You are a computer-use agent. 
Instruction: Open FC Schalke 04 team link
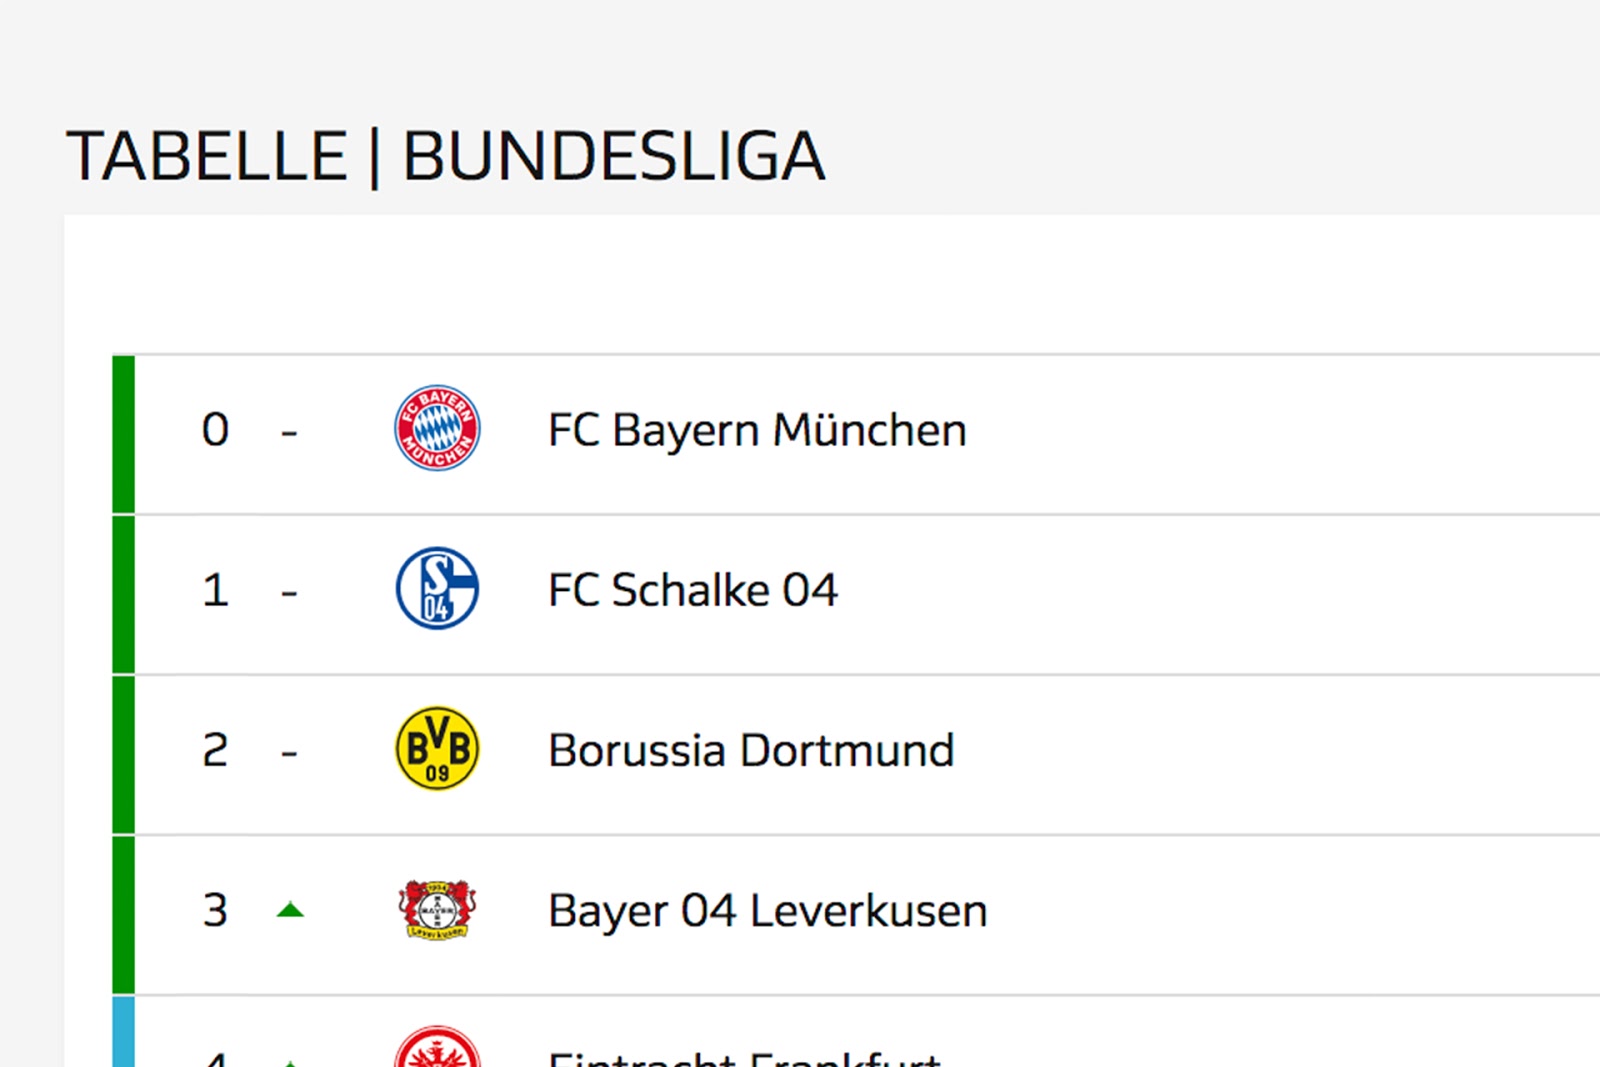tap(692, 590)
